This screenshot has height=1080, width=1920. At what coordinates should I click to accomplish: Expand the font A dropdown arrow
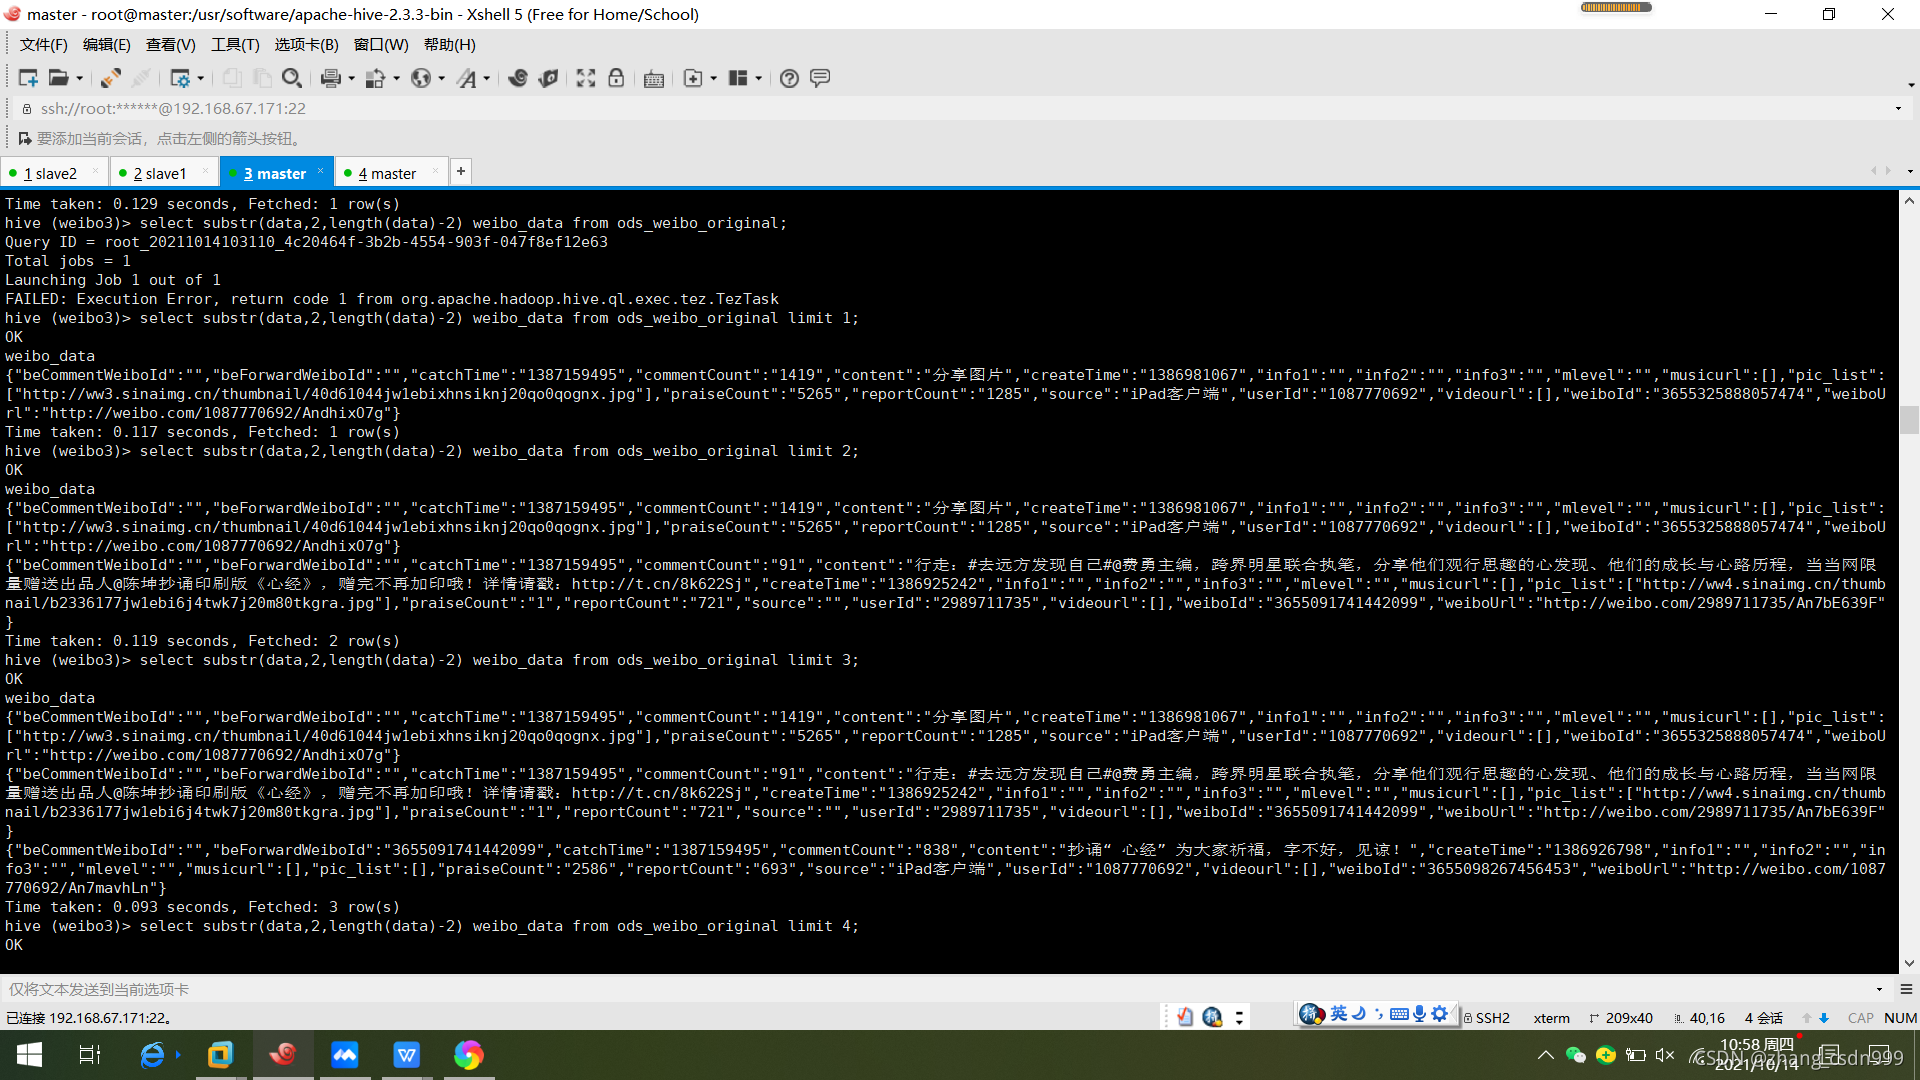coord(487,79)
